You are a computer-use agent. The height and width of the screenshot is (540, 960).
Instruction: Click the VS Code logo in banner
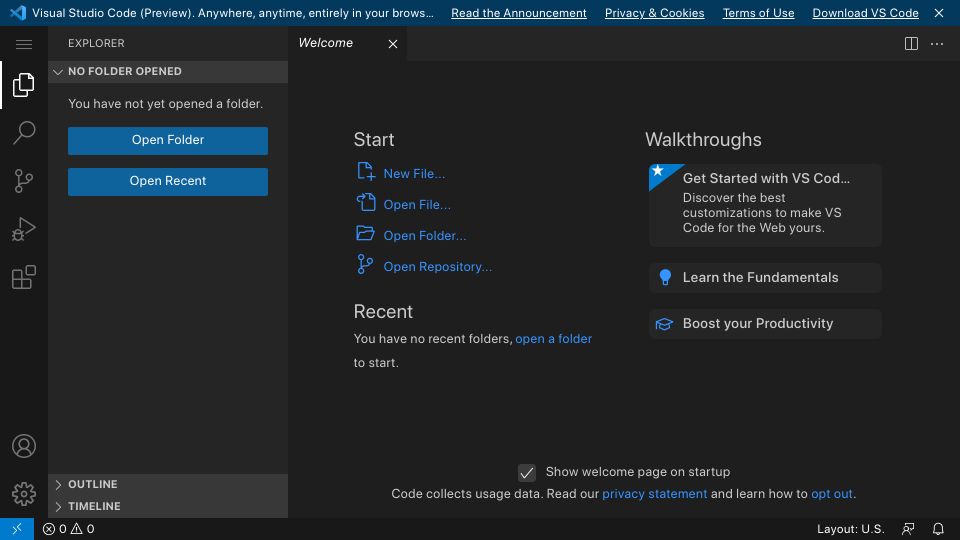(x=18, y=12)
